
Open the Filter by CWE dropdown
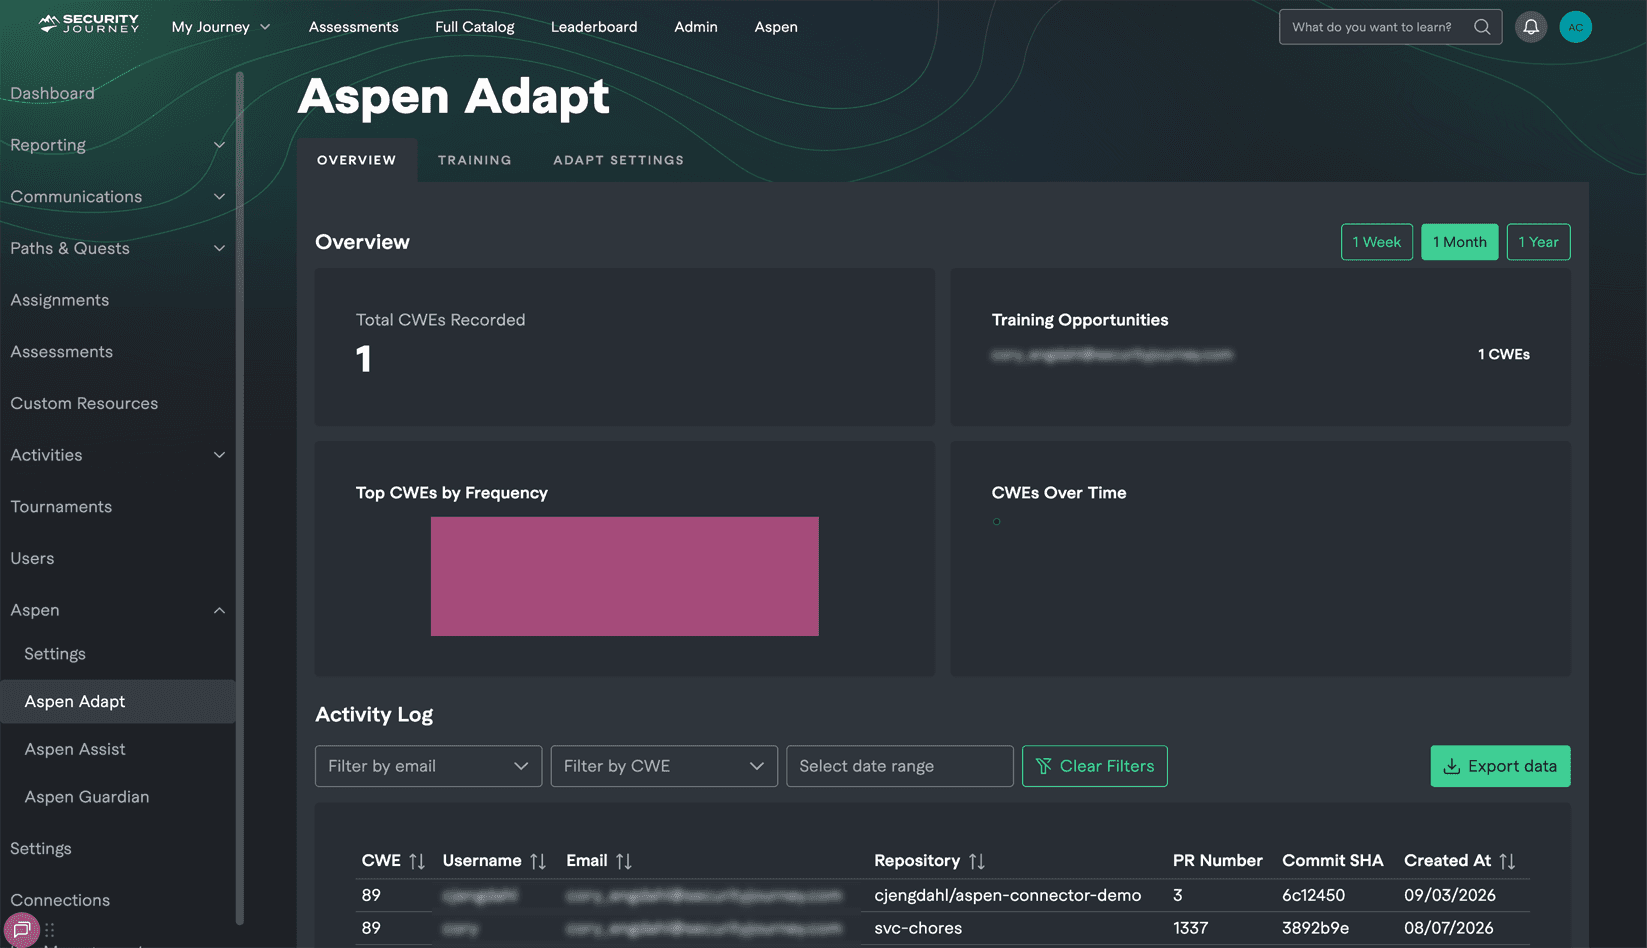[x=664, y=766]
